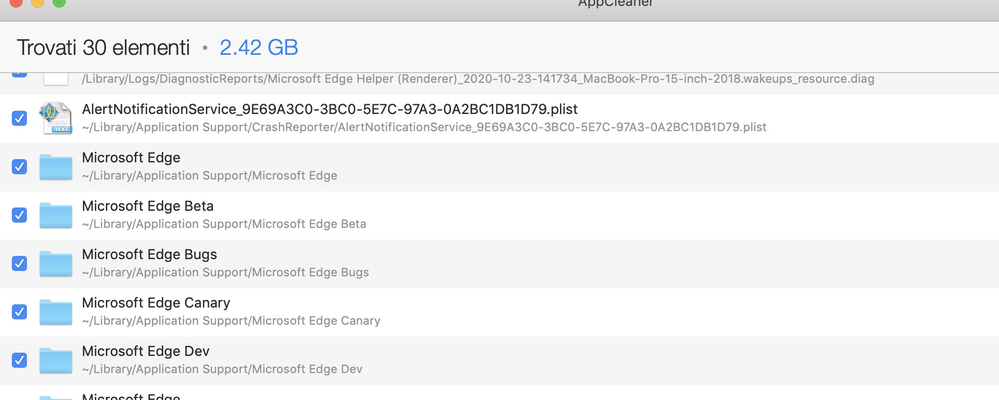Uncheck the Microsoft Edge Beta checkbox
Viewport: 999px width, 400px height.
tap(20, 215)
